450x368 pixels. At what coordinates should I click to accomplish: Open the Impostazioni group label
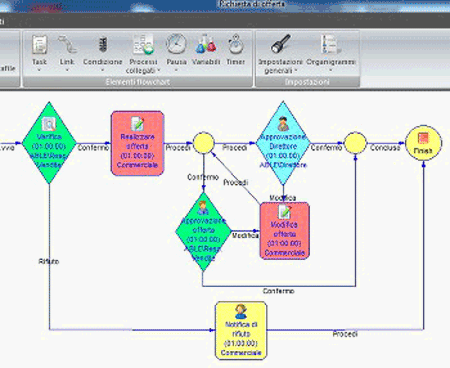pos(307,82)
